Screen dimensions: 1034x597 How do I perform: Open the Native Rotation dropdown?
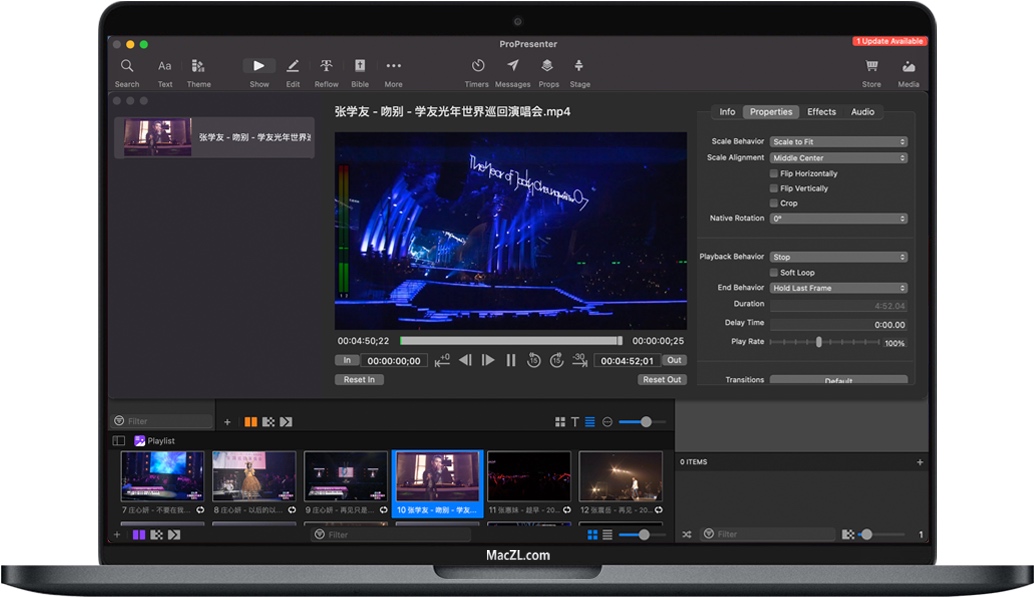tap(839, 218)
